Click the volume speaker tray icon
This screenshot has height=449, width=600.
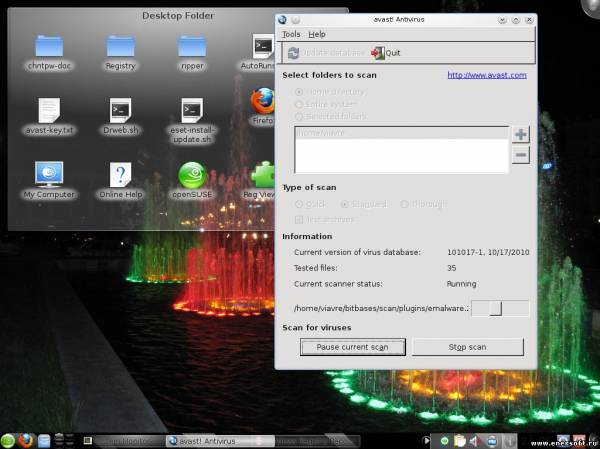(x=475, y=441)
